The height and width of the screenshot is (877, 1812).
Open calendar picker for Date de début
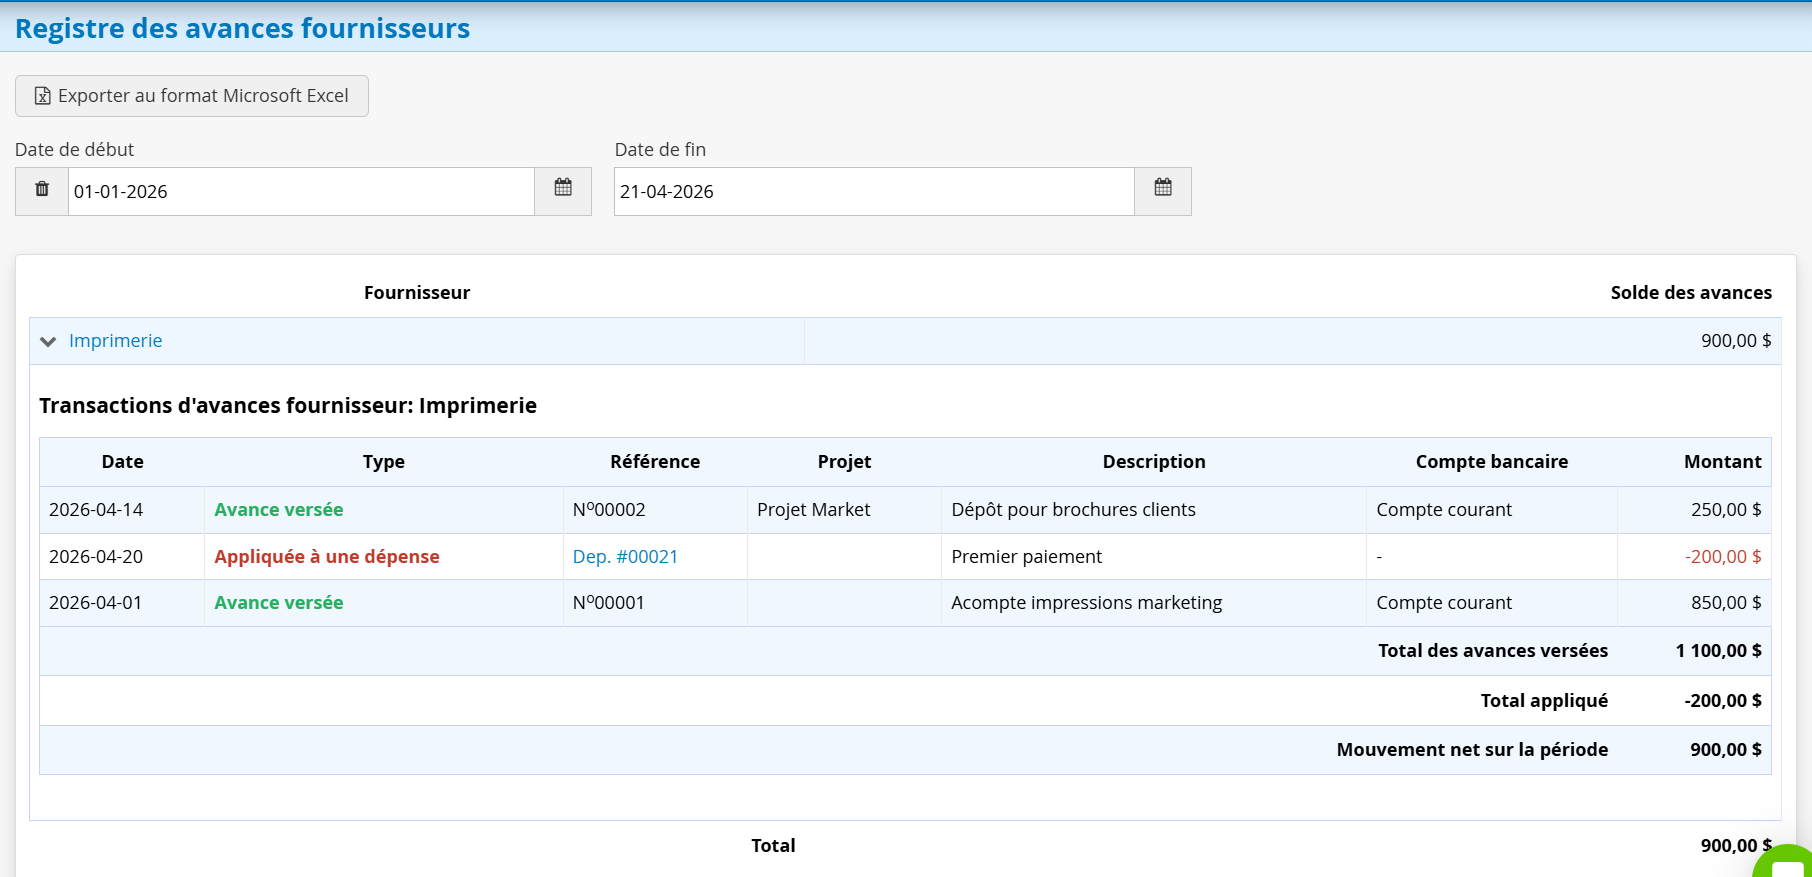tap(563, 191)
